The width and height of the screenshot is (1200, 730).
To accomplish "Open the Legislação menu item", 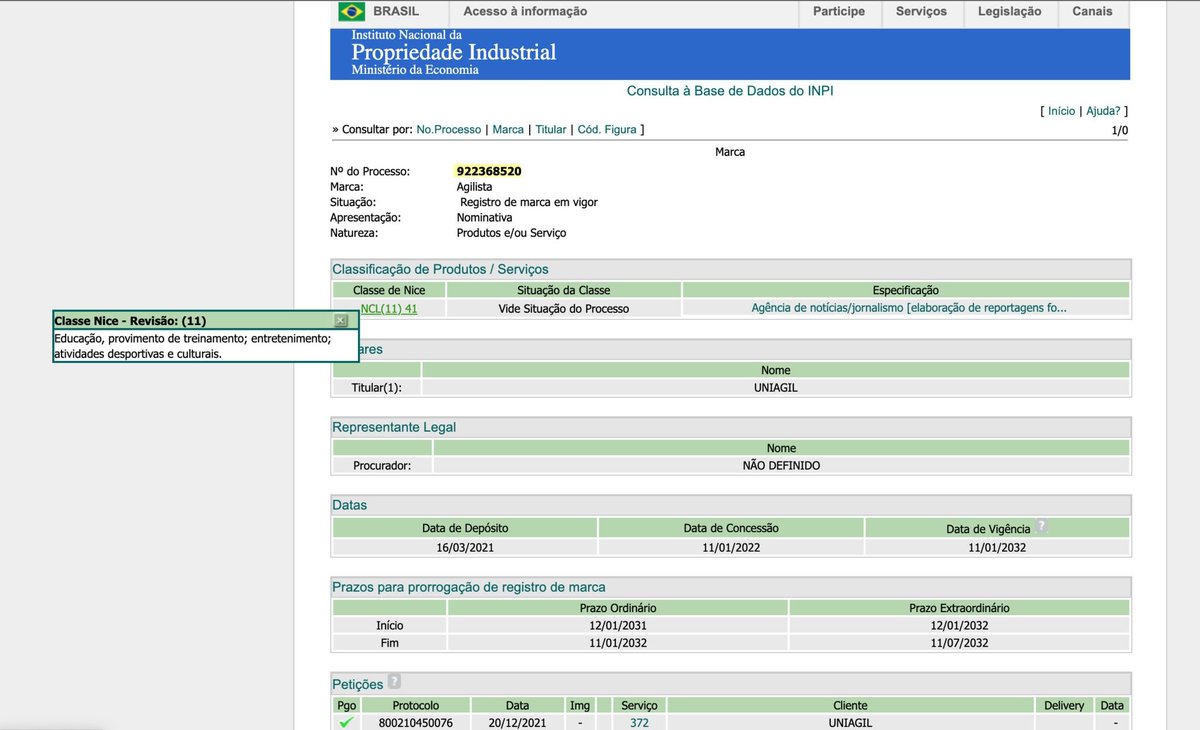I will coord(1009,12).
